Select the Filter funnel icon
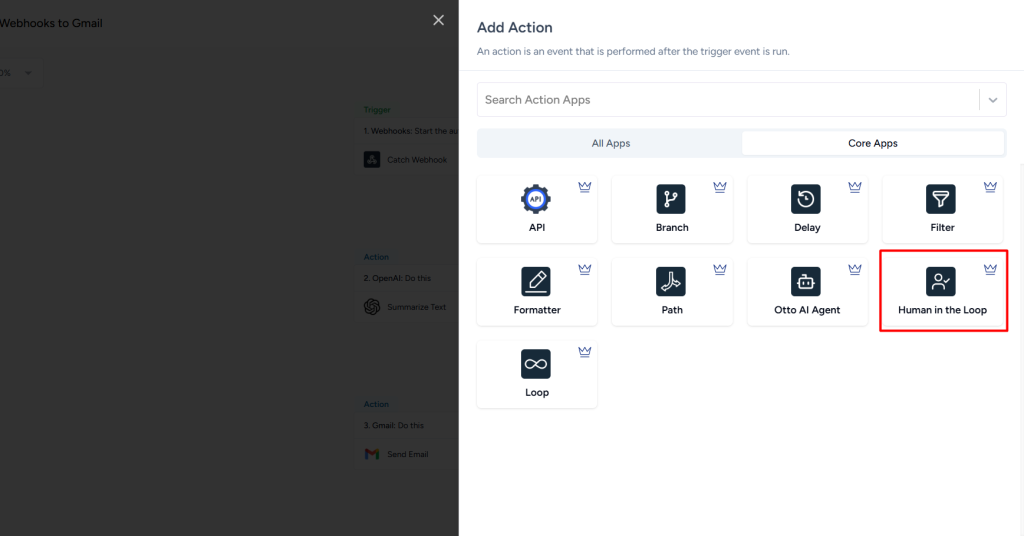This screenshot has width=1024, height=536. click(x=941, y=199)
